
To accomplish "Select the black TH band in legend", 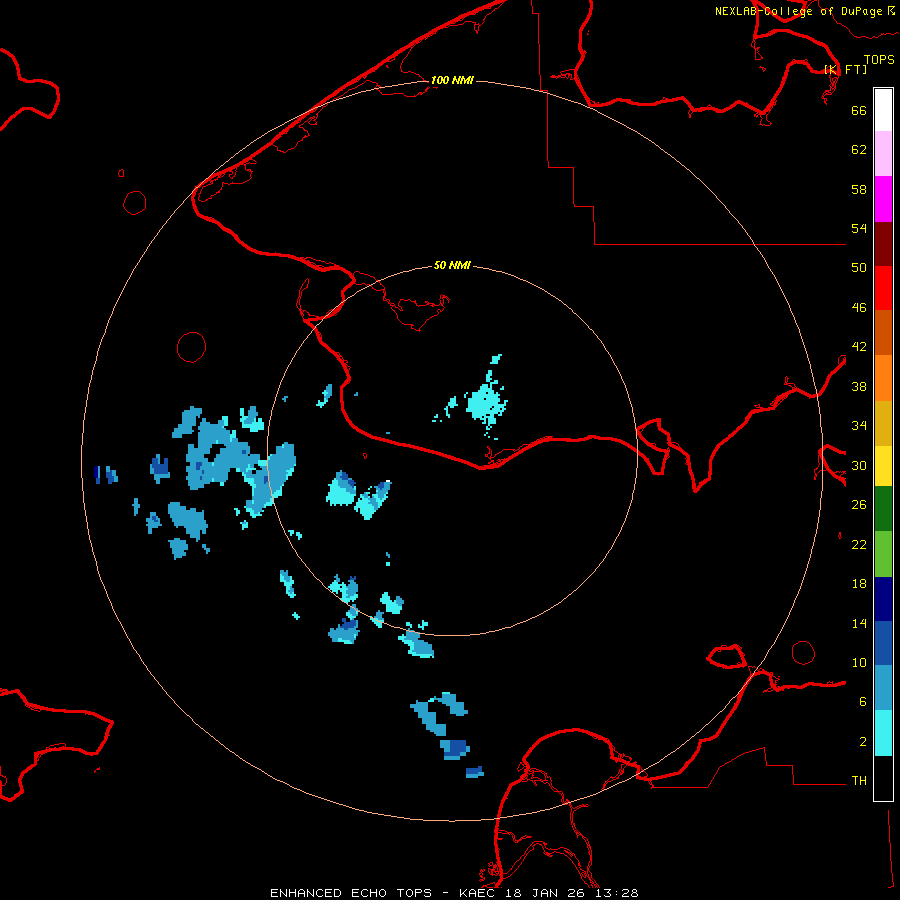I will pyautogui.click(x=883, y=778).
